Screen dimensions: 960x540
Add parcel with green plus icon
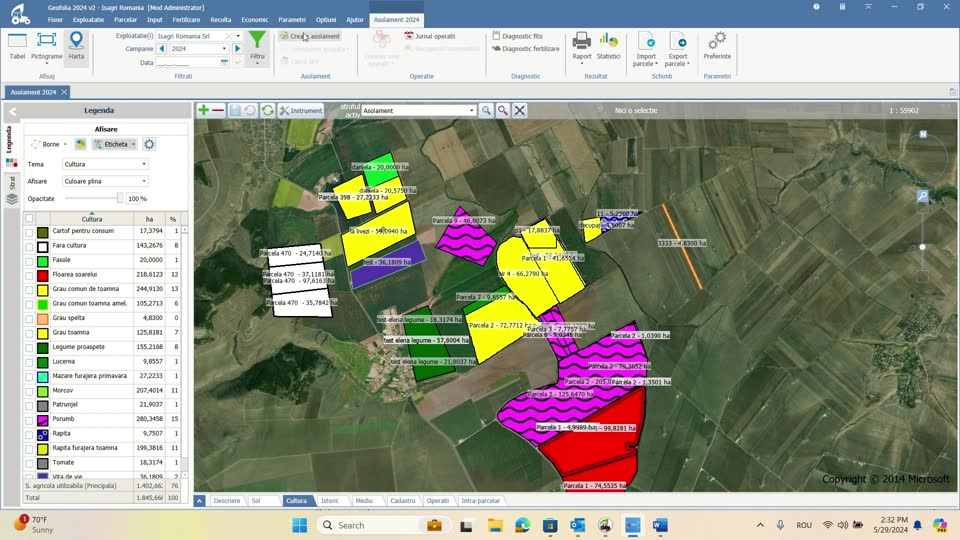(x=203, y=110)
